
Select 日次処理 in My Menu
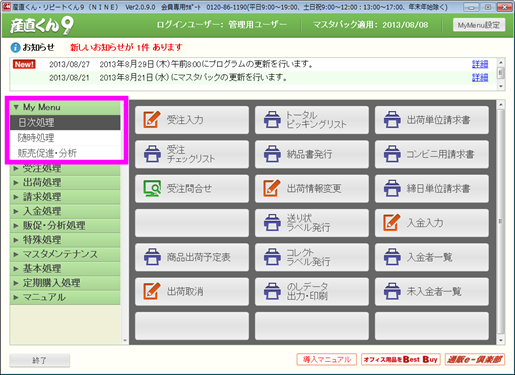click(65, 122)
